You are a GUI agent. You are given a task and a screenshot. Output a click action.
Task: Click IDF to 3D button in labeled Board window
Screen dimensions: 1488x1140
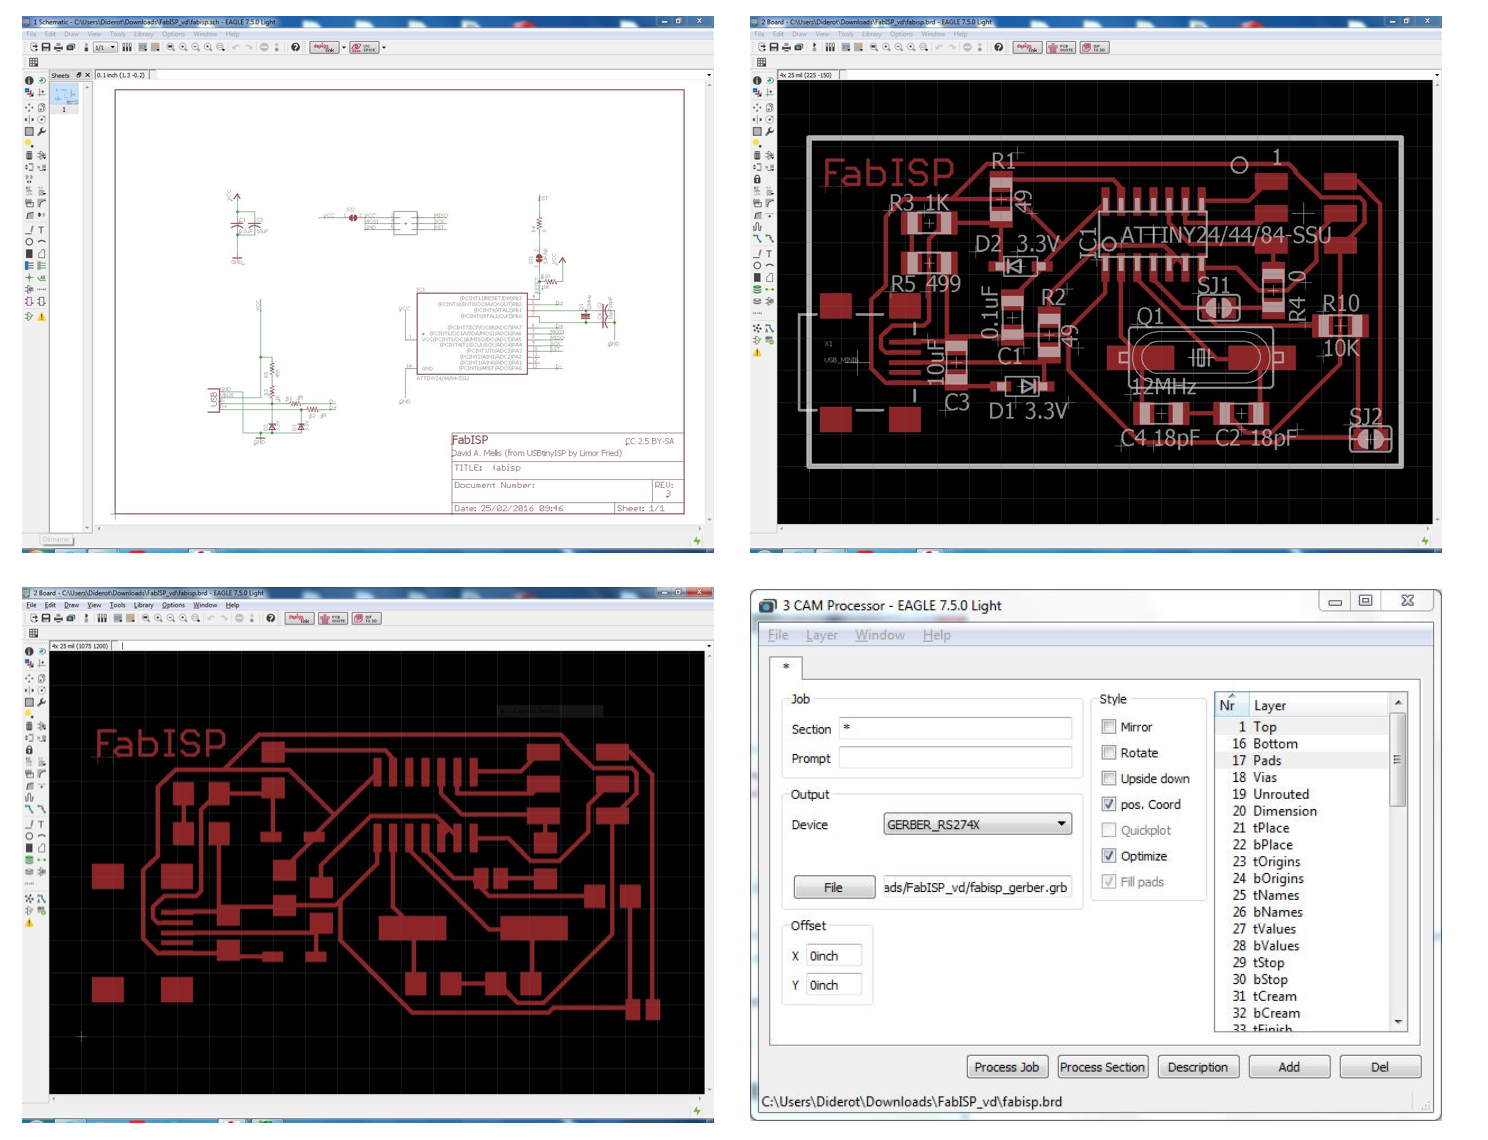point(1094,47)
